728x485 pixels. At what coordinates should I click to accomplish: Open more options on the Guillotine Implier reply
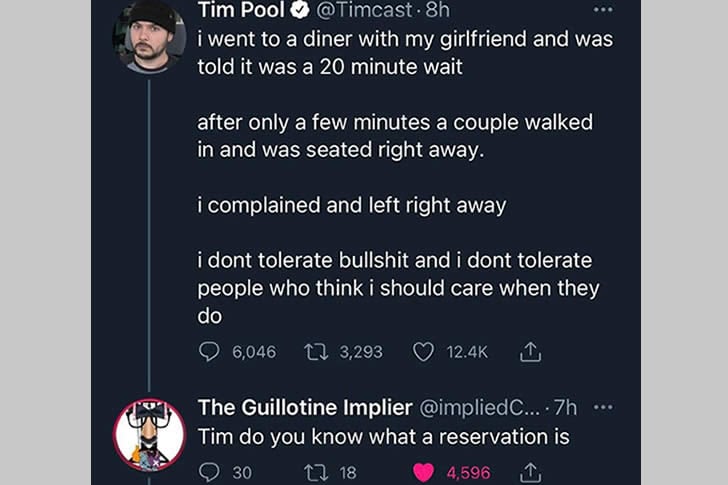click(601, 407)
